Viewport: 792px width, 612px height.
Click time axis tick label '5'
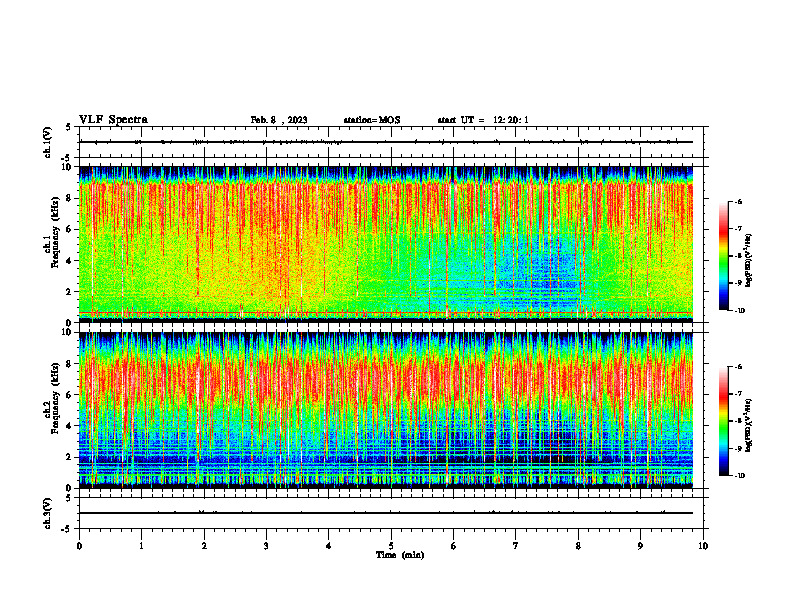point(391,546)
